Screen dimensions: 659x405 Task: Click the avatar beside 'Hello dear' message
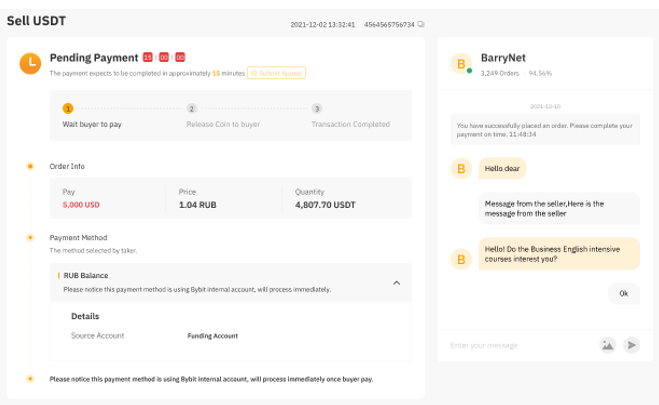point(462,169)
